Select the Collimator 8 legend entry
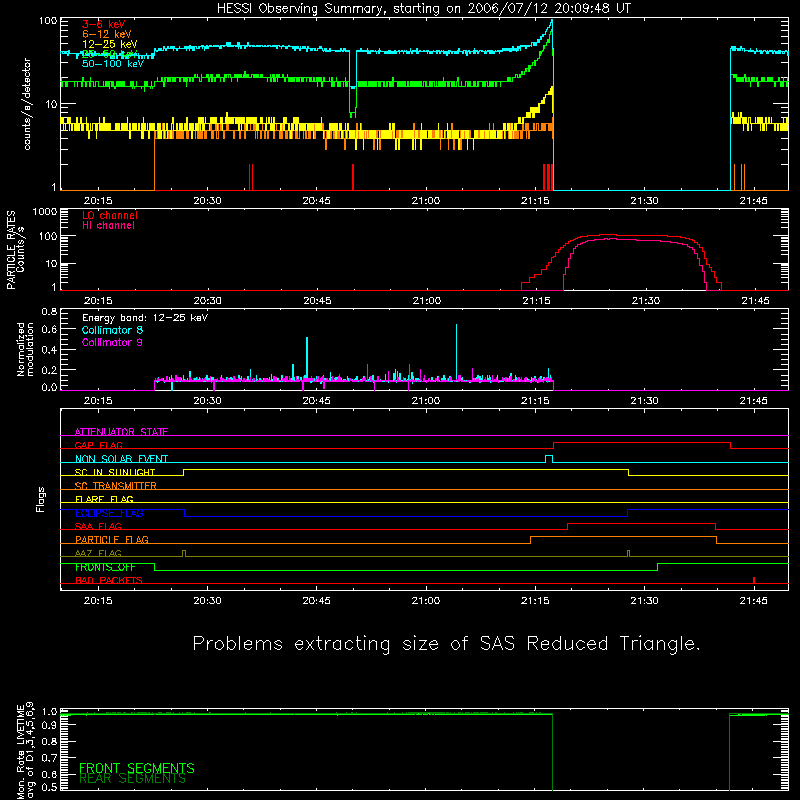 (x=112, y=330)
